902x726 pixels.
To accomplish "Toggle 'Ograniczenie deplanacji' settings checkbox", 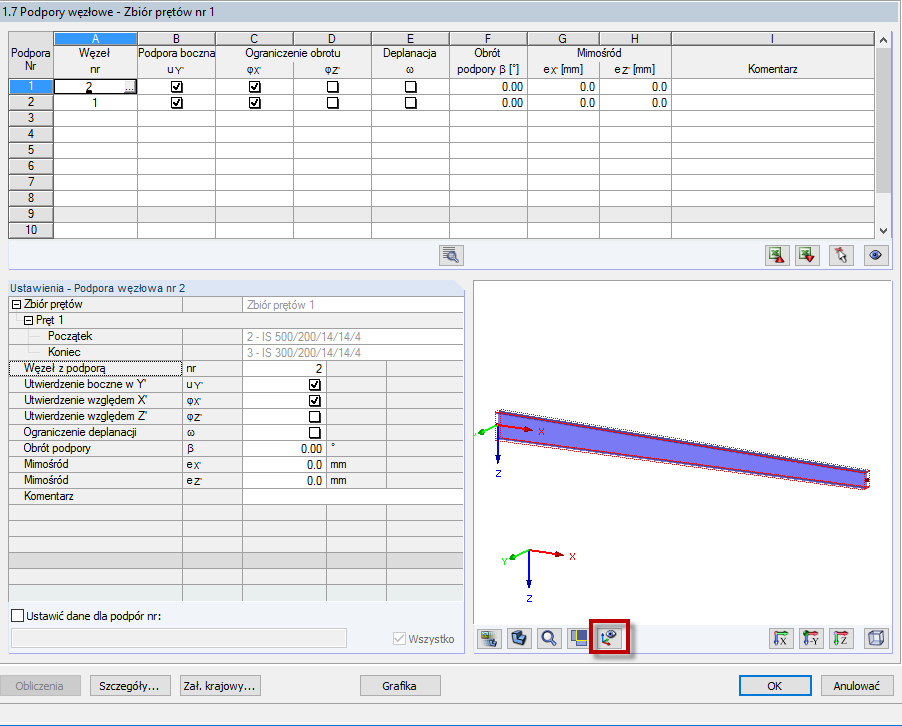I will pyautogui.click(x=315, y=433).
